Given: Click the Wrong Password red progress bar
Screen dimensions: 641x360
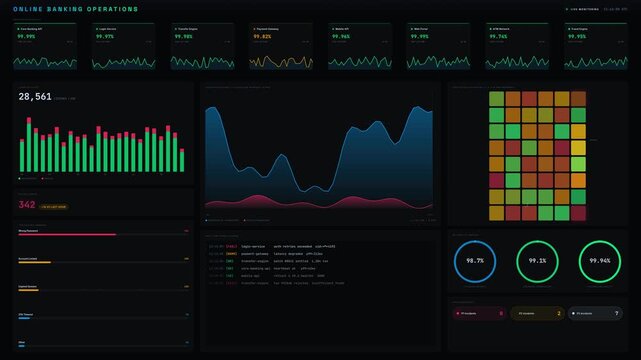Looking at the screenshot, I should point(67,235).
